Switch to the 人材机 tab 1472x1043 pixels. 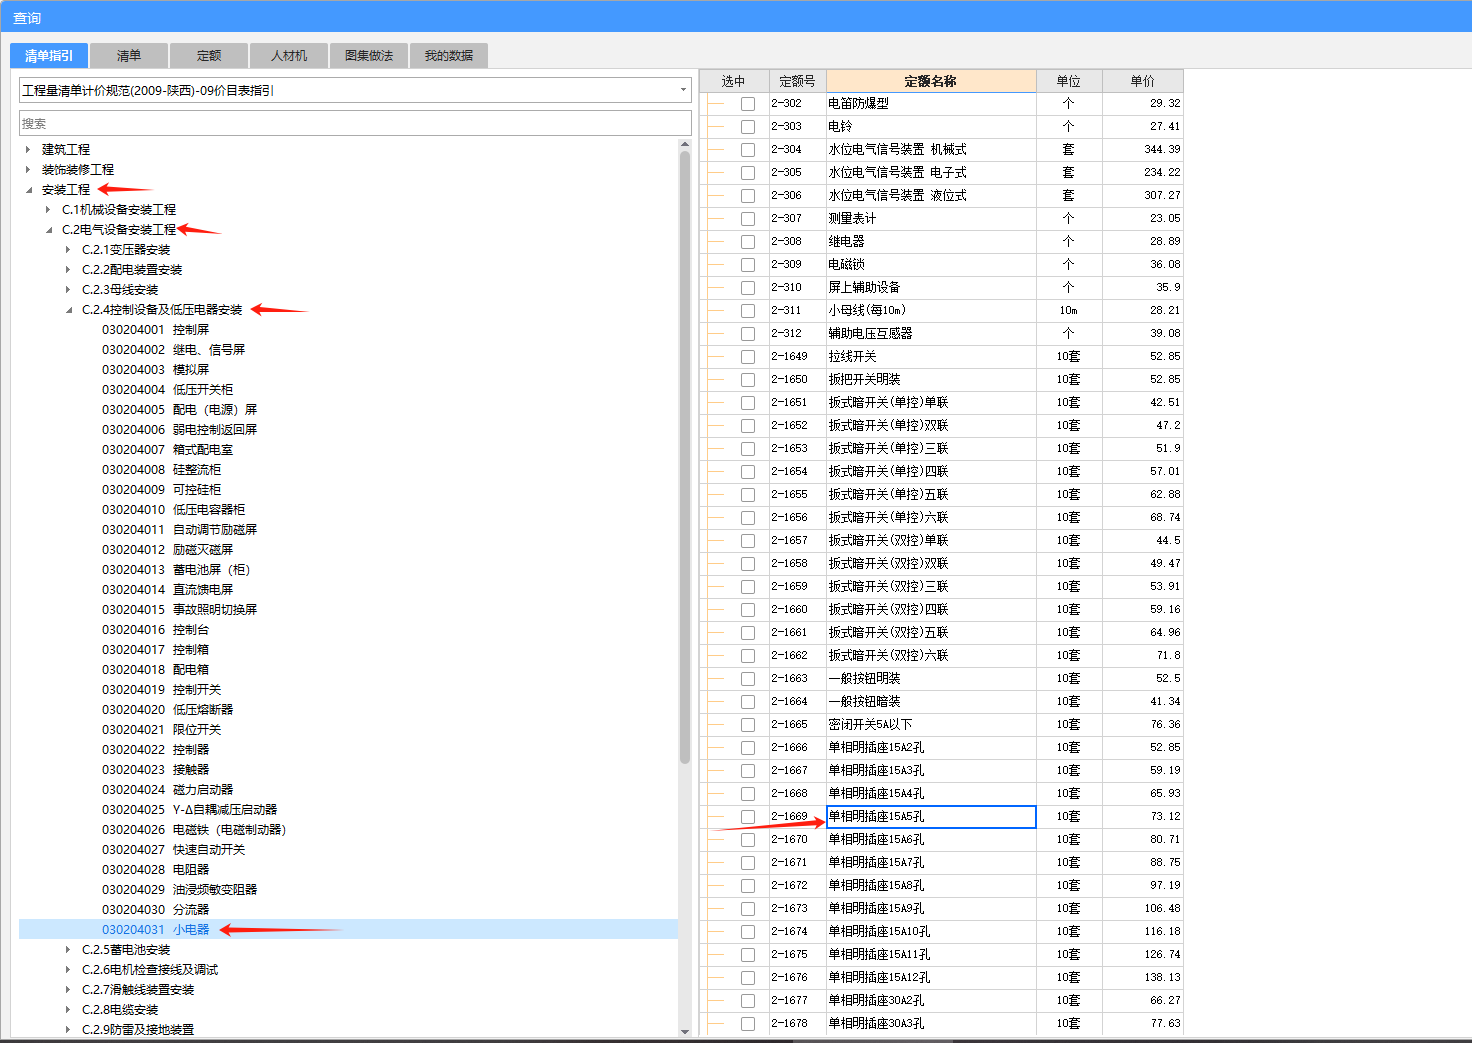[x=289, y=56]
